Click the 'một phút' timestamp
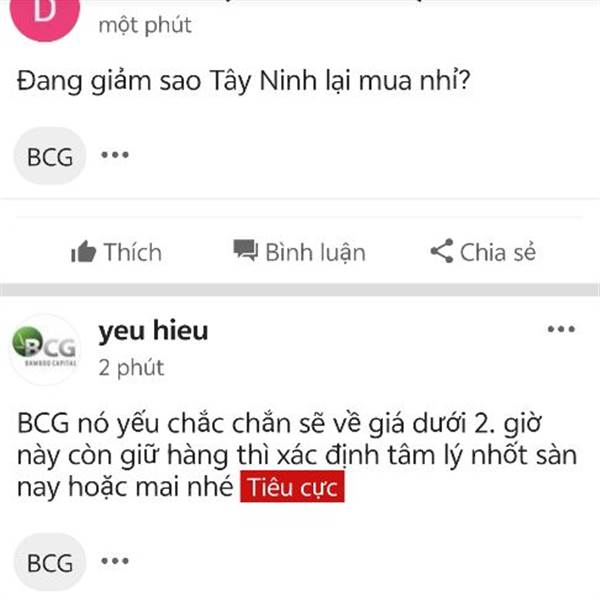This screenshot has height=600, width=600. coord(145,26)
